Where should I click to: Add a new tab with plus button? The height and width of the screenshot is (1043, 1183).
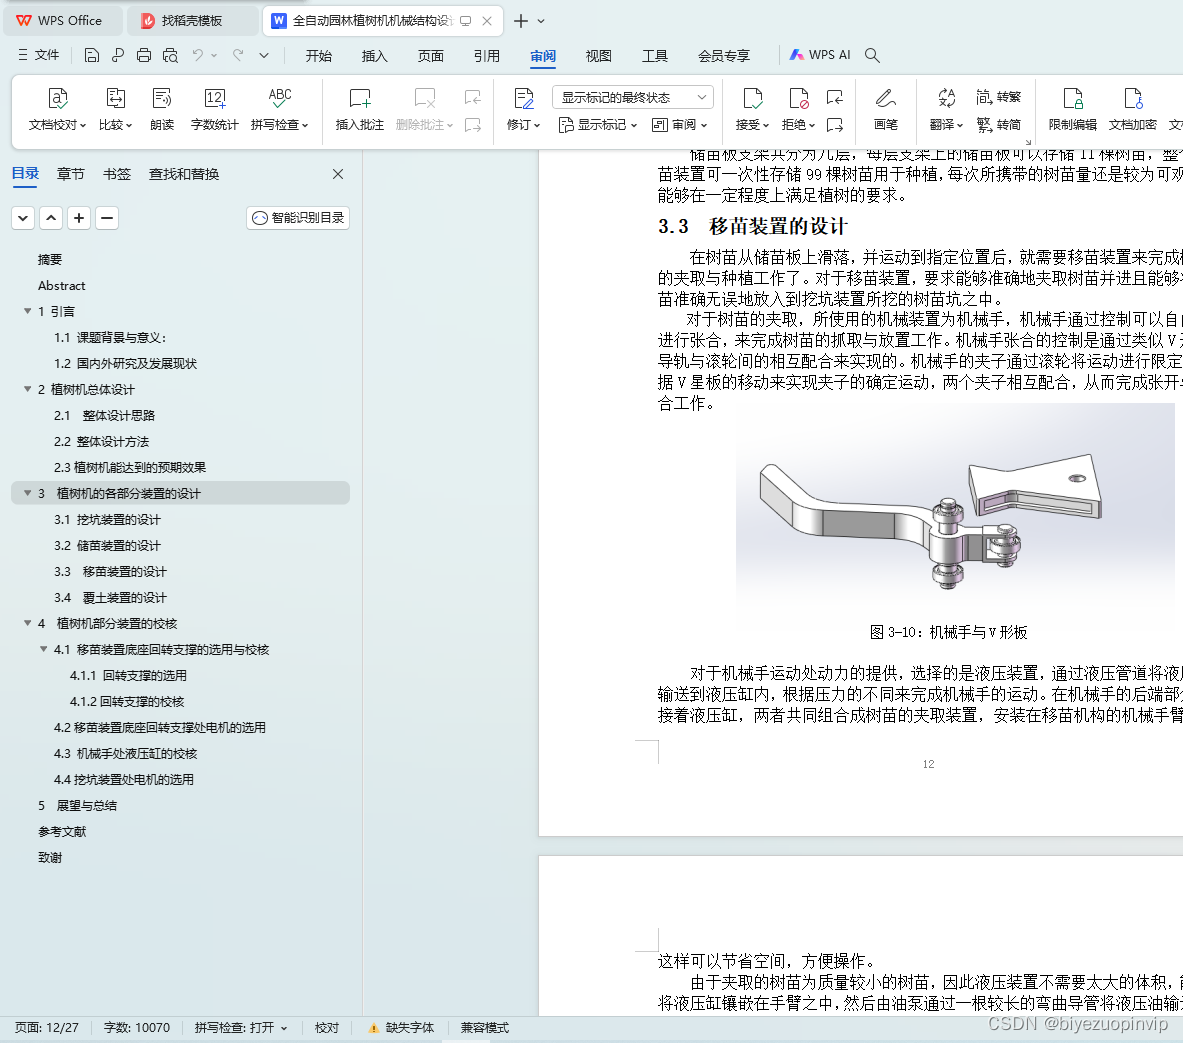click(x=521, y=21)
